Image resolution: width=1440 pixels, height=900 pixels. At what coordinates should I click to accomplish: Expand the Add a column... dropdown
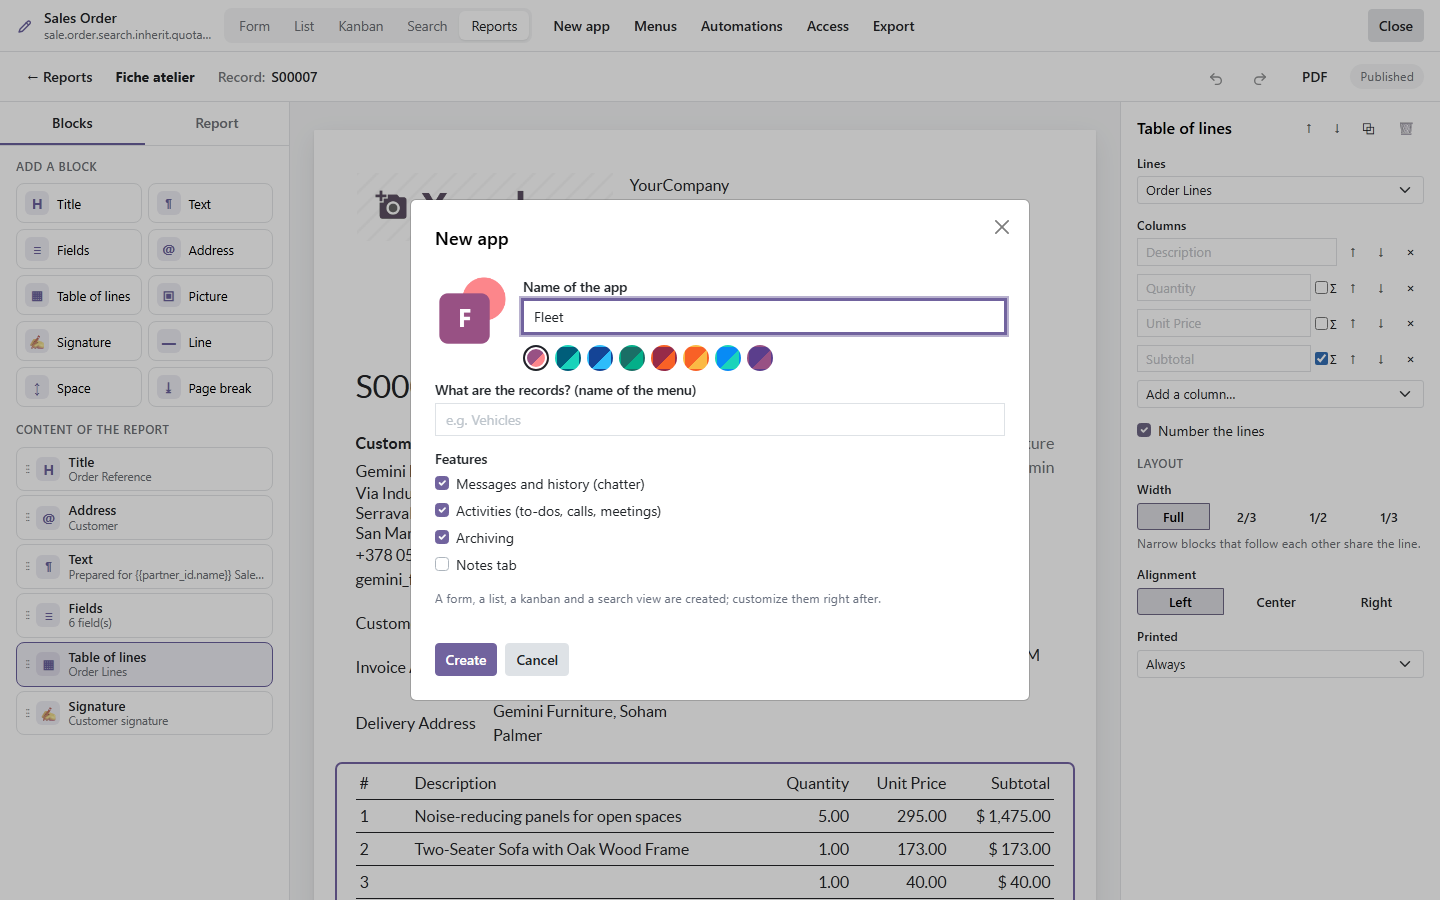1280,394
